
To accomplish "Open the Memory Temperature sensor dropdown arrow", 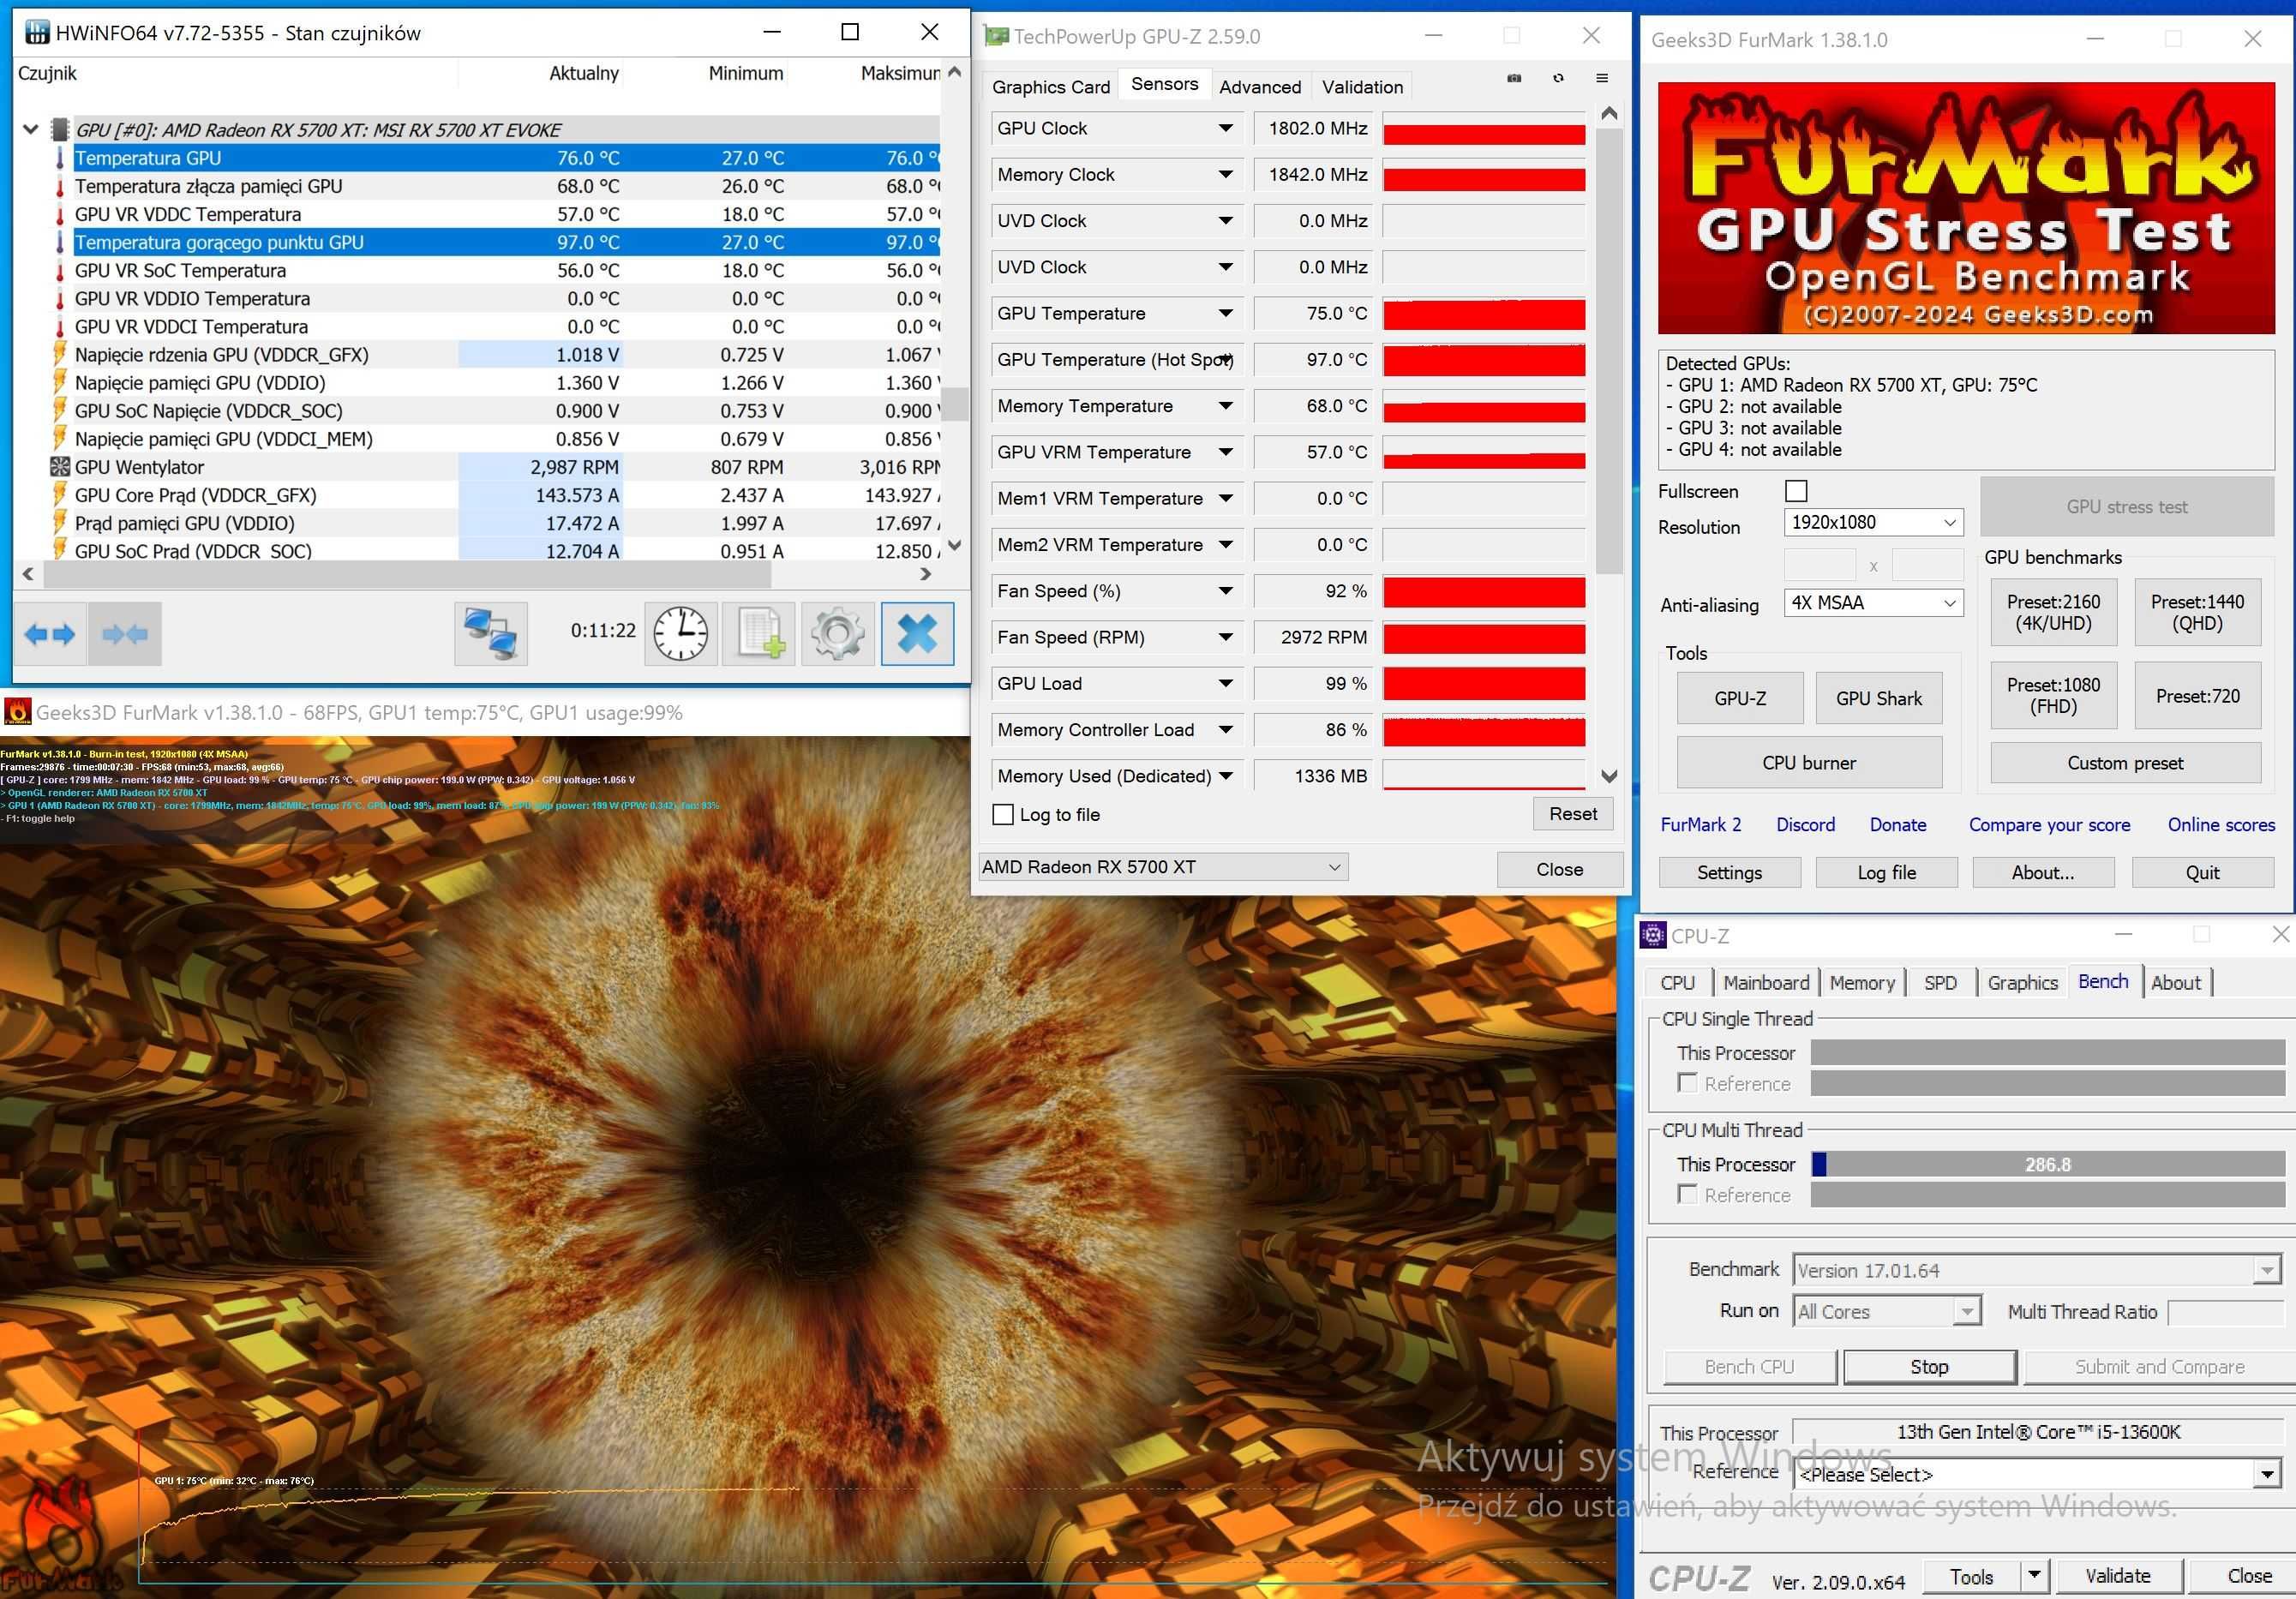I will (x=1225, y=406).
